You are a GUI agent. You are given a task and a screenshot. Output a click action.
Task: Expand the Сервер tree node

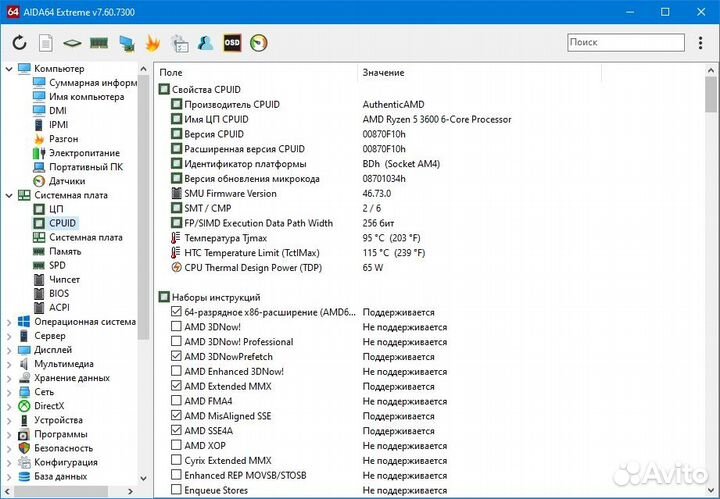click(9, 336)
